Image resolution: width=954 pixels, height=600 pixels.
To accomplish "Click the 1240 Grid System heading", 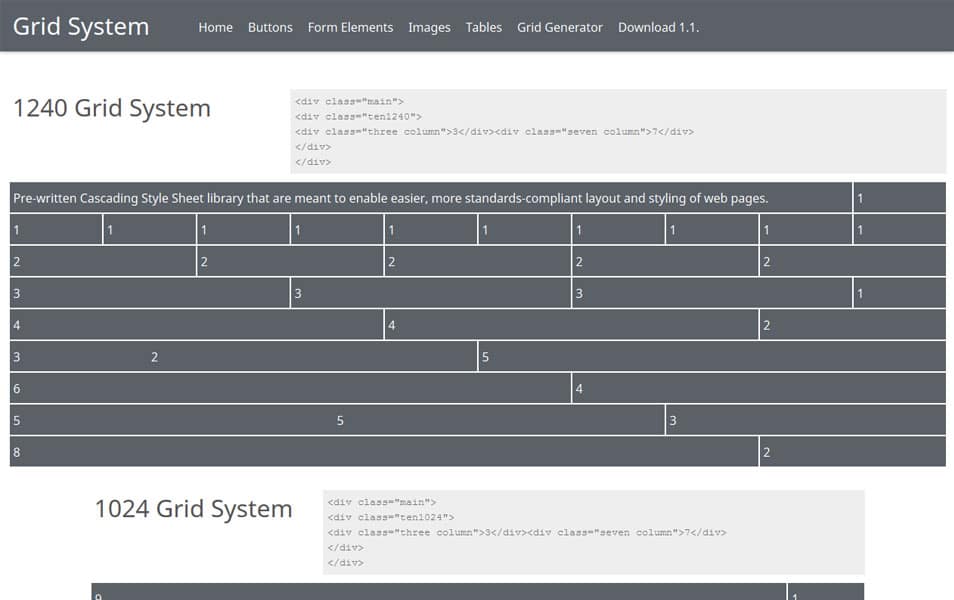I will 112,108.
